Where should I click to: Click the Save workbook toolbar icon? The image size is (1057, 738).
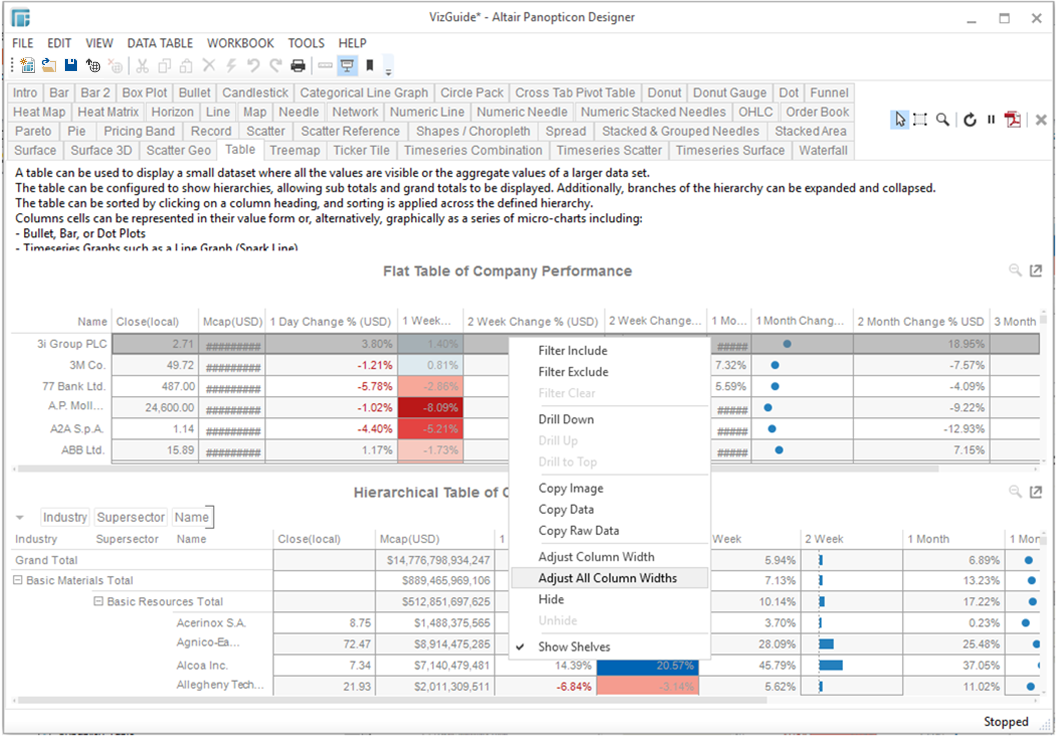point(71,66)
